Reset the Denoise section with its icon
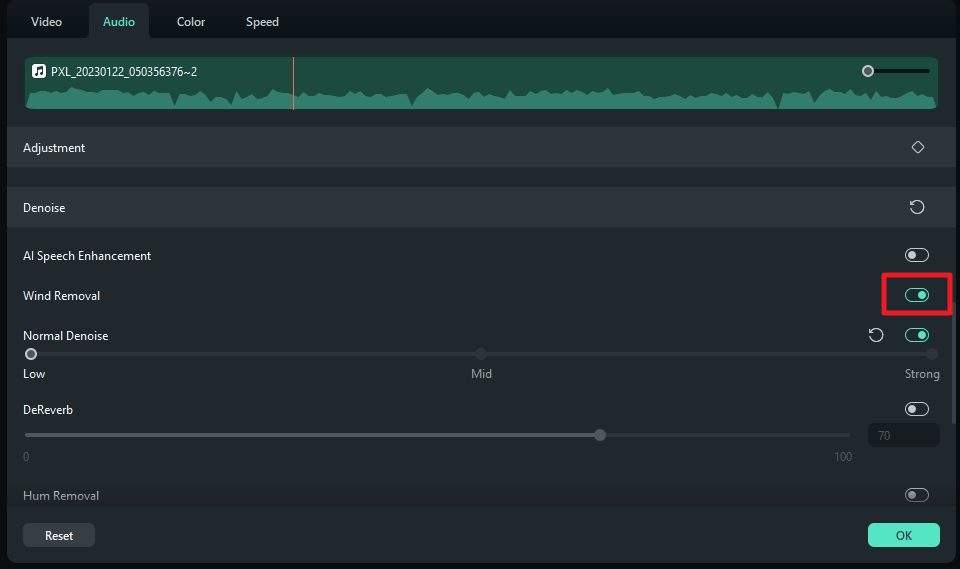 click(x=917, y=207)
